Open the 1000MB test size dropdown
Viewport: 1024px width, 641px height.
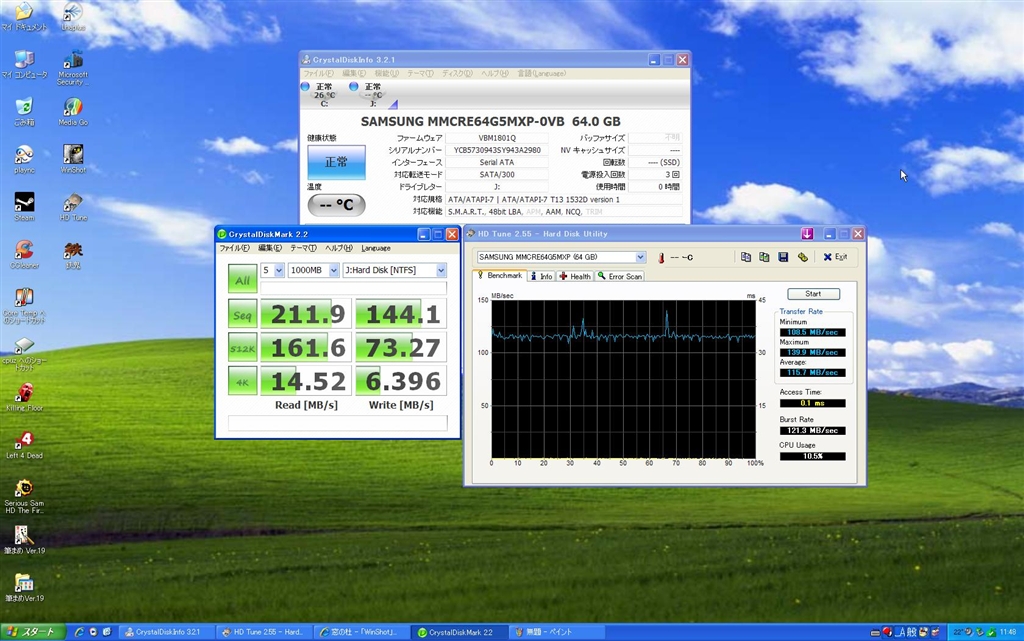[x=313, y=270]
